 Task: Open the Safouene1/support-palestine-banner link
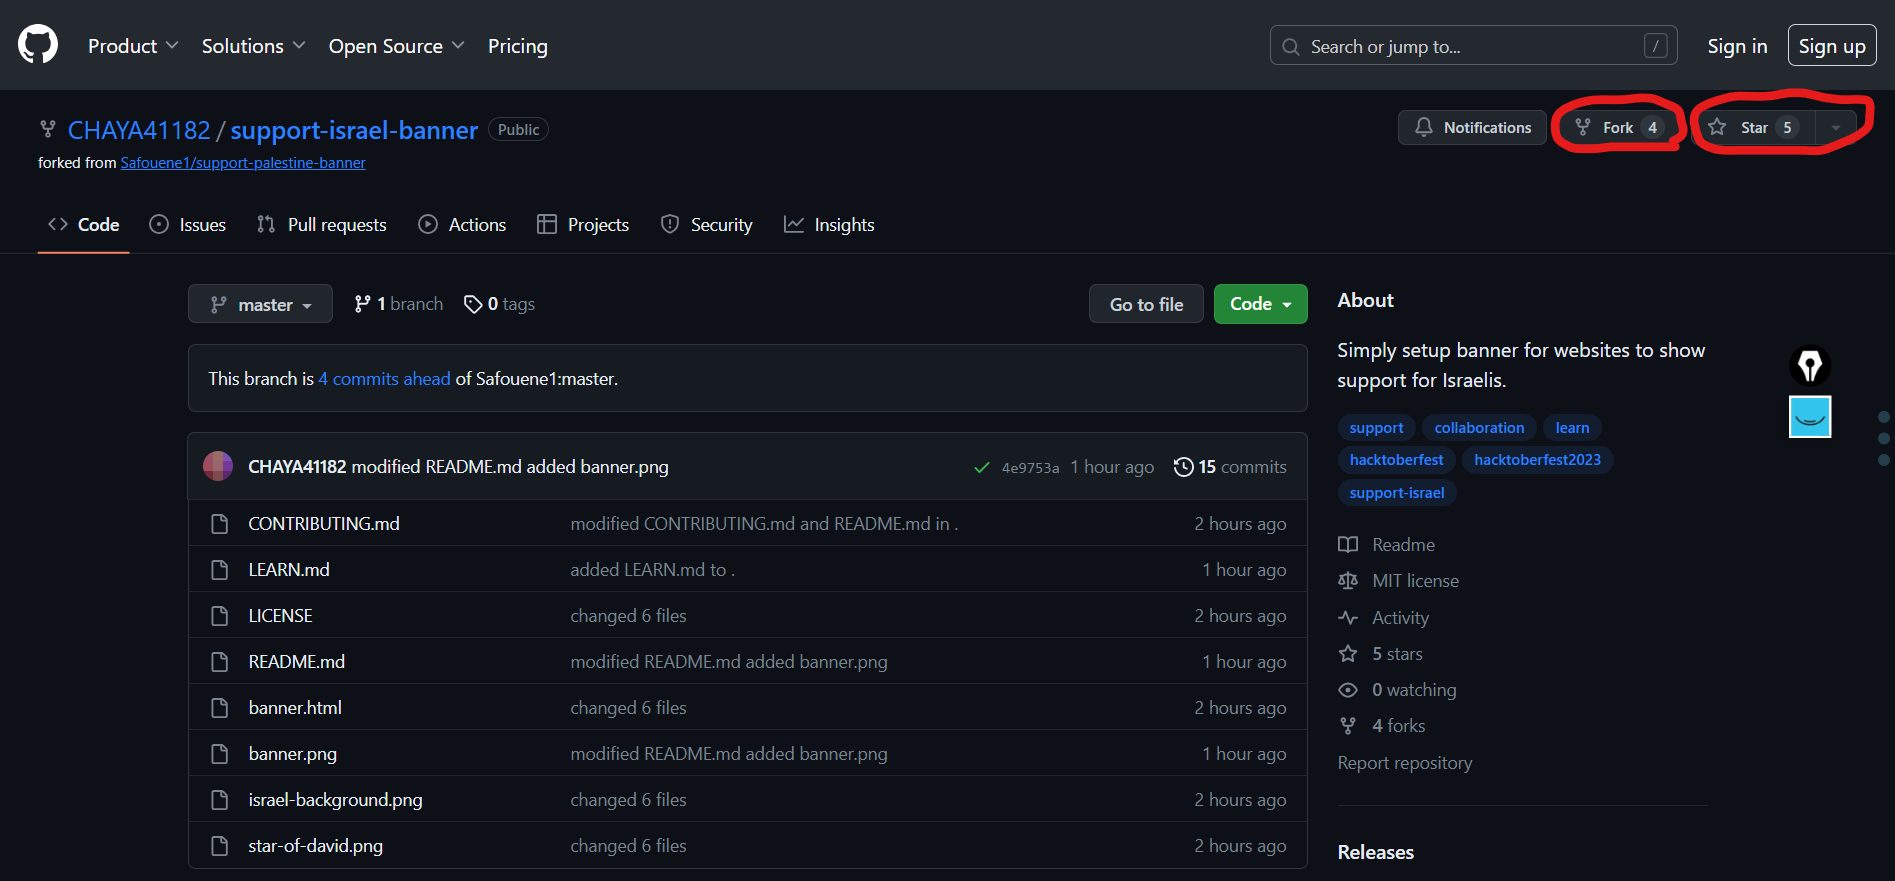(x=243, y=163)
